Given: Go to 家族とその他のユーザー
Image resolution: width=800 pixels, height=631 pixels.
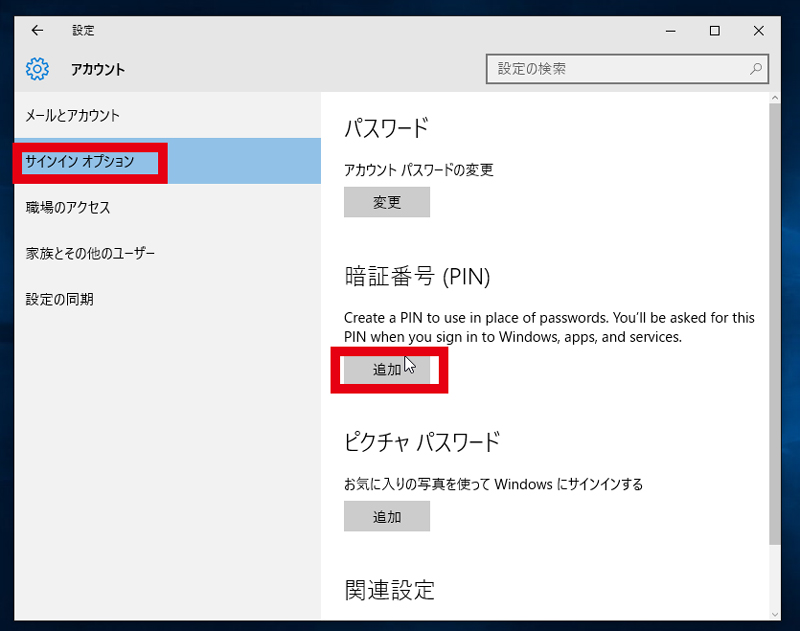Looking at the screenshot, I should (x=168, y=253).
